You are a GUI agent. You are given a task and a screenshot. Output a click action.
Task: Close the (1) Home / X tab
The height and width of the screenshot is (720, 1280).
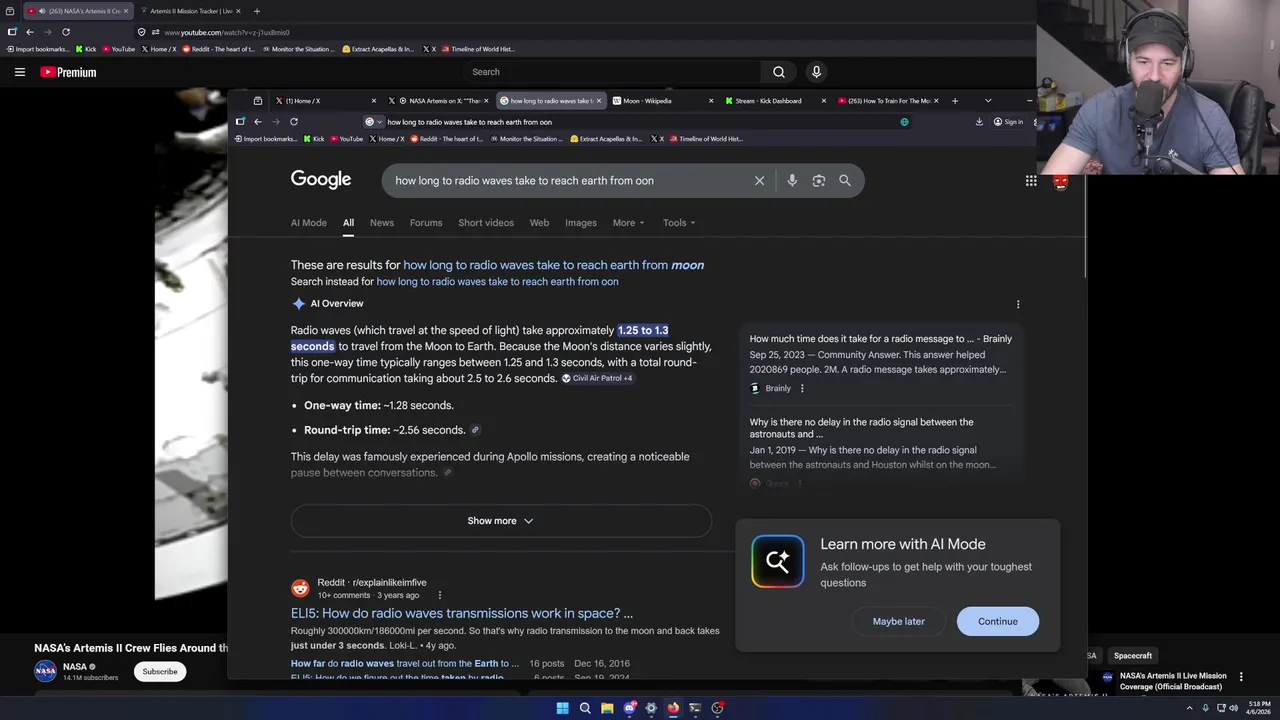coord(374,101)
